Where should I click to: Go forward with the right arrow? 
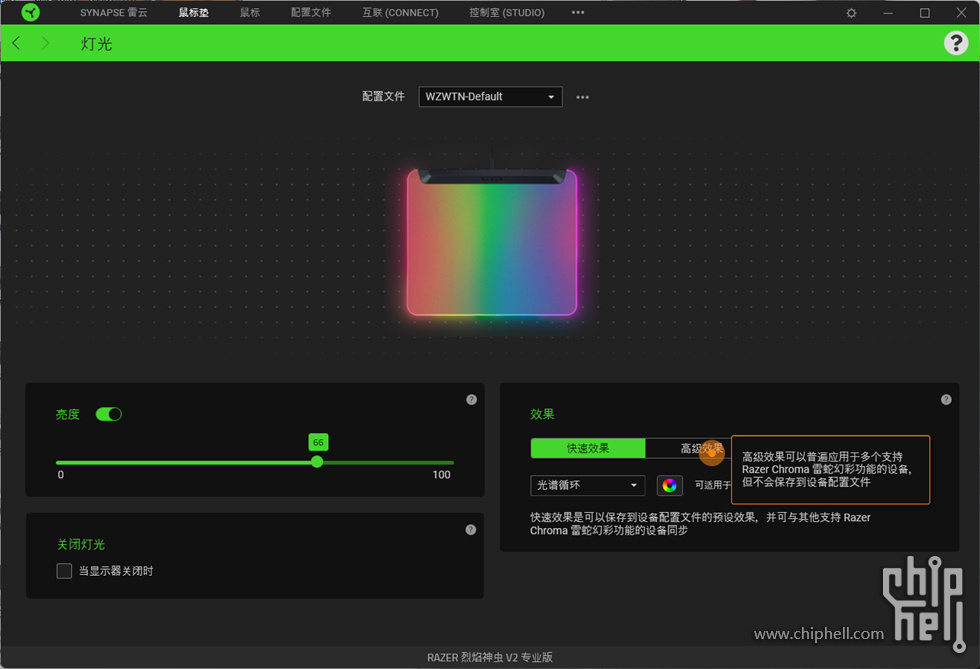point(45,43)
